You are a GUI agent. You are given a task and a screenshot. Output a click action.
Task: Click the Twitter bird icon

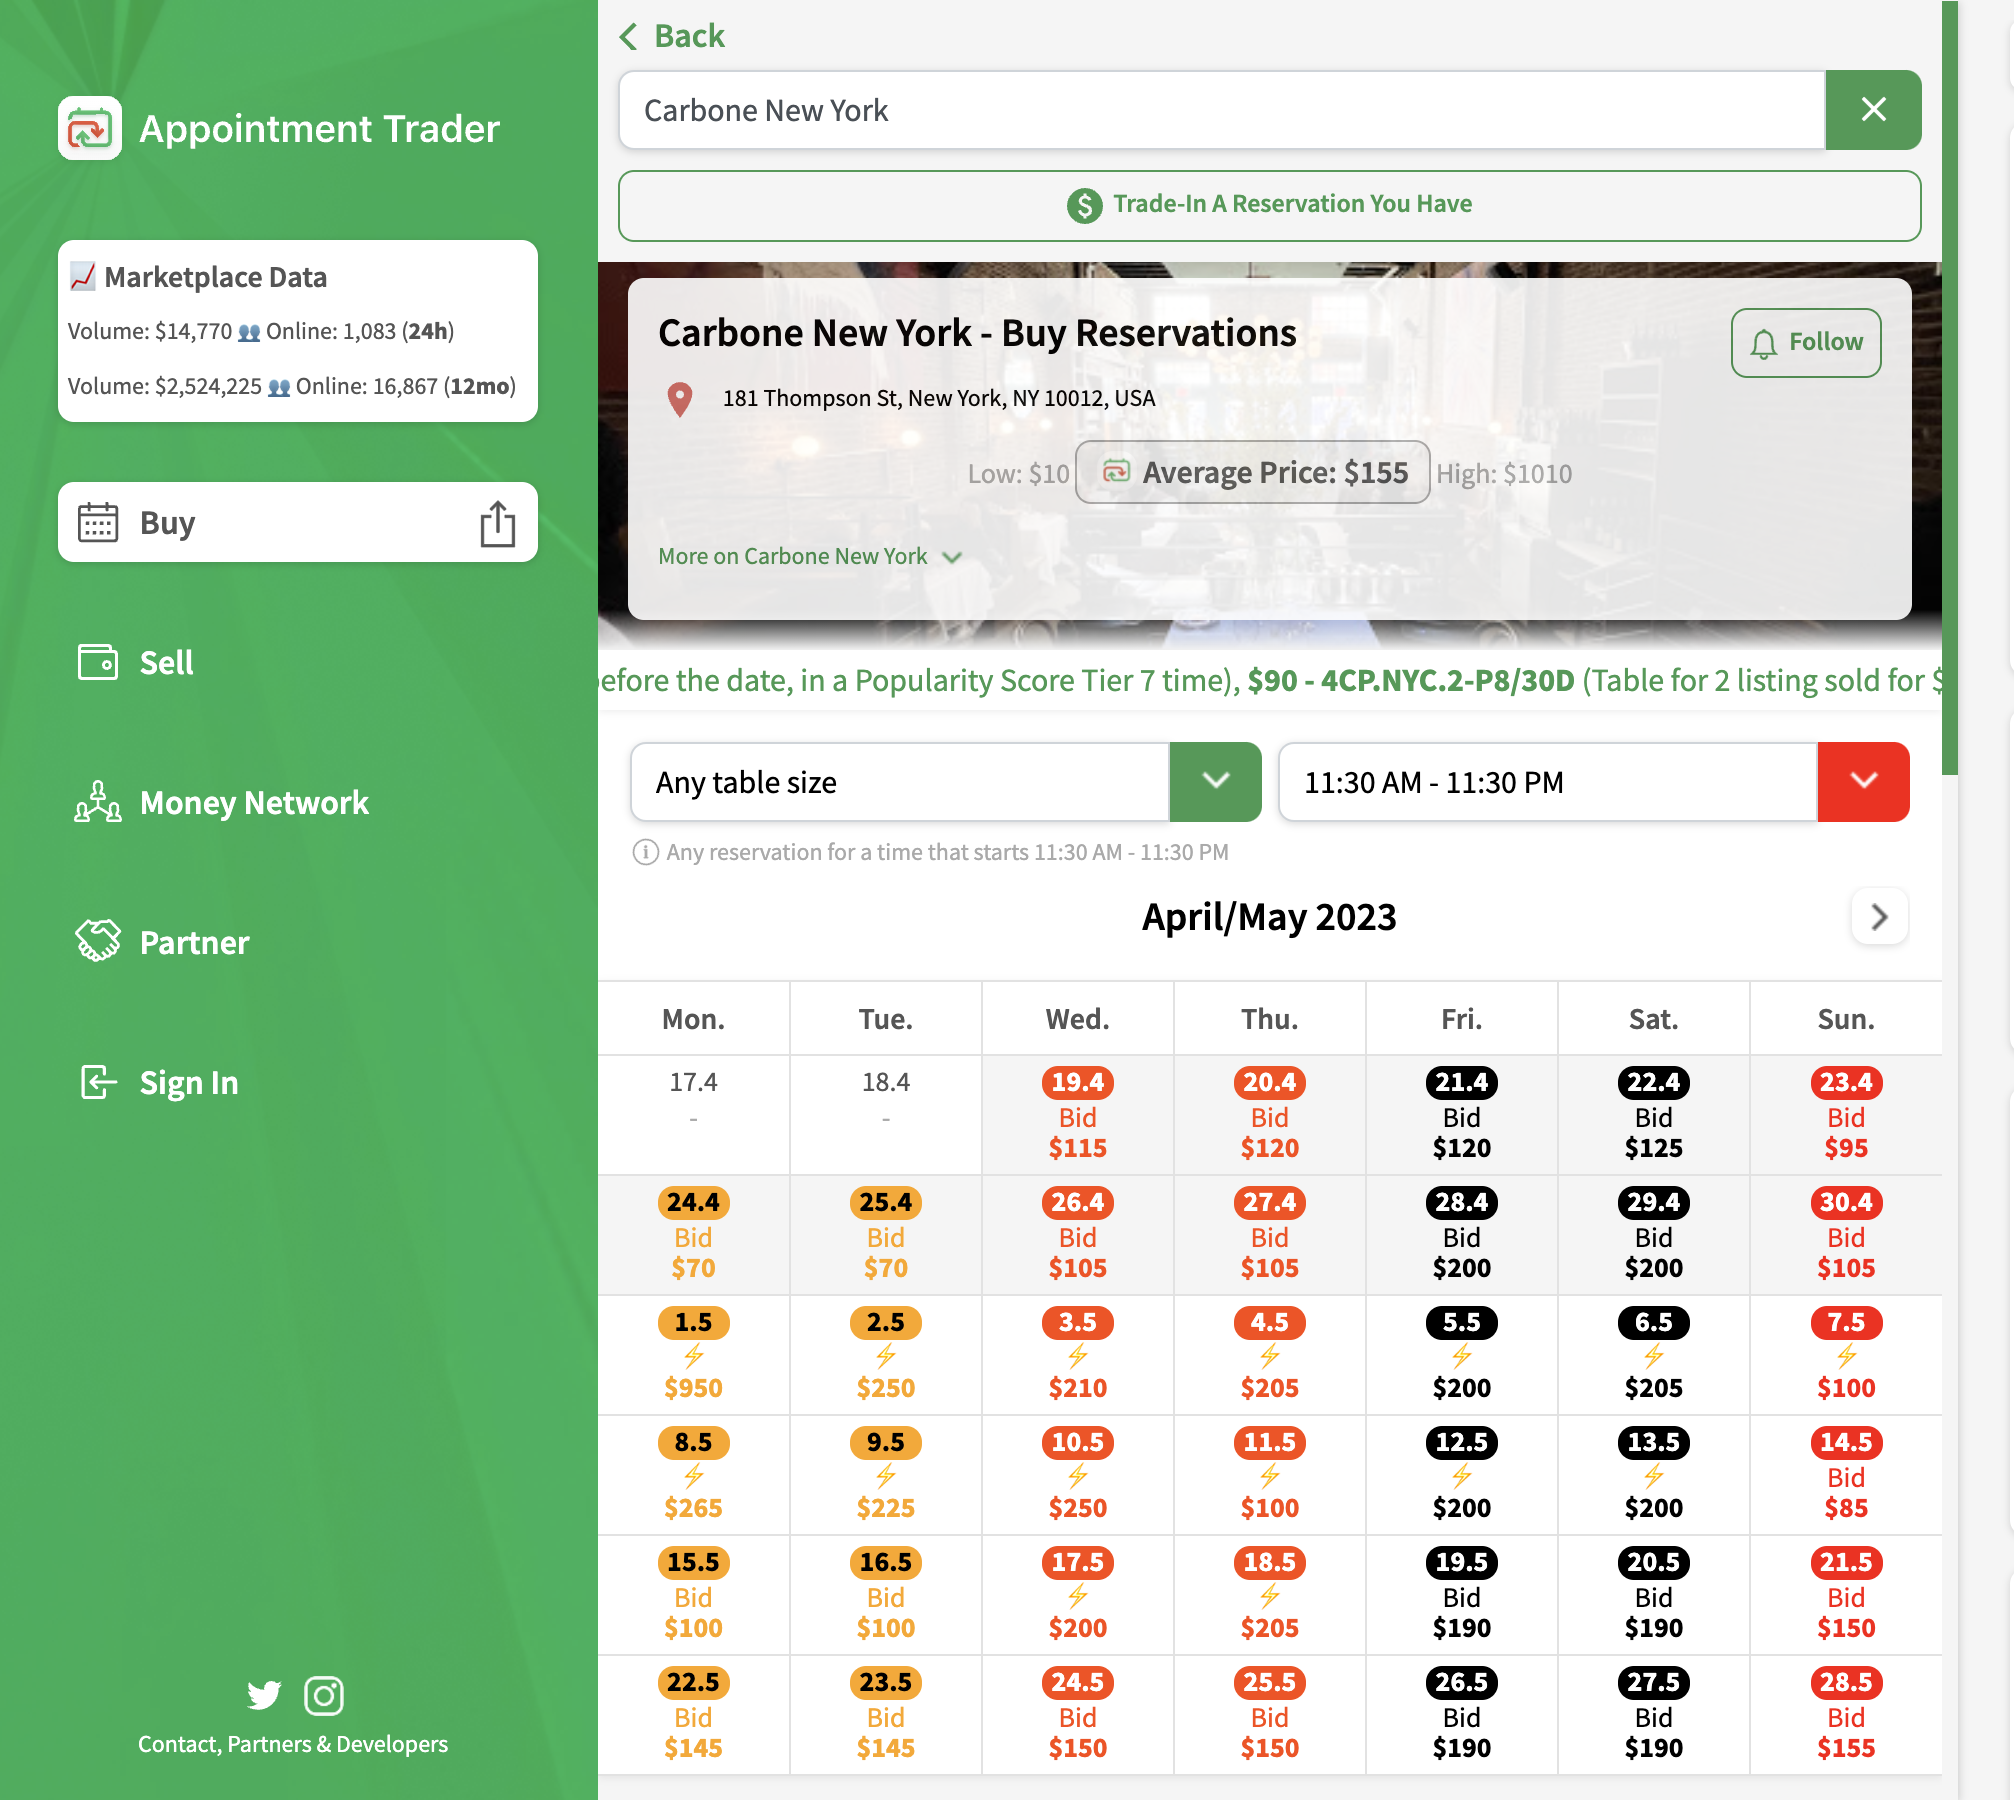pyautogui.click(x=264, y=1695)
